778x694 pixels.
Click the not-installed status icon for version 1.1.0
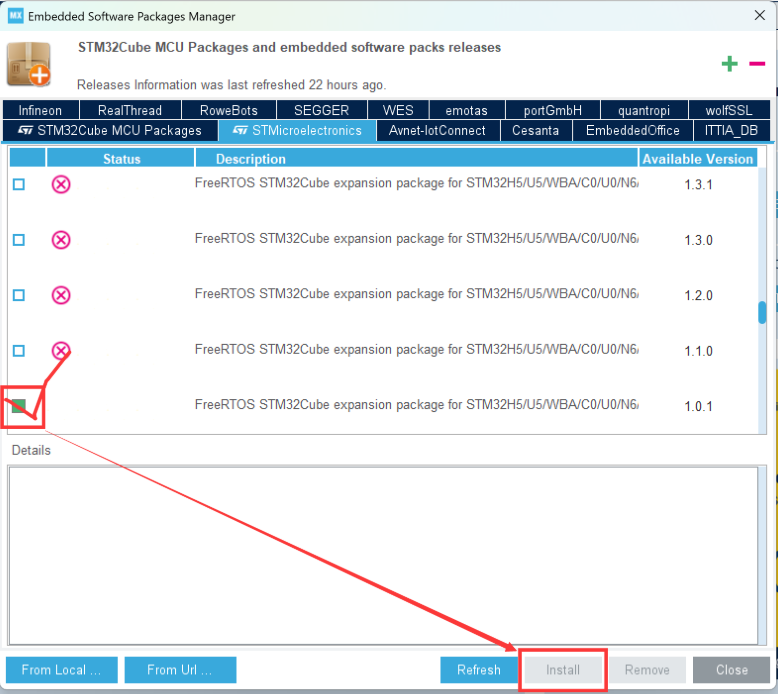tap(61, 351)
